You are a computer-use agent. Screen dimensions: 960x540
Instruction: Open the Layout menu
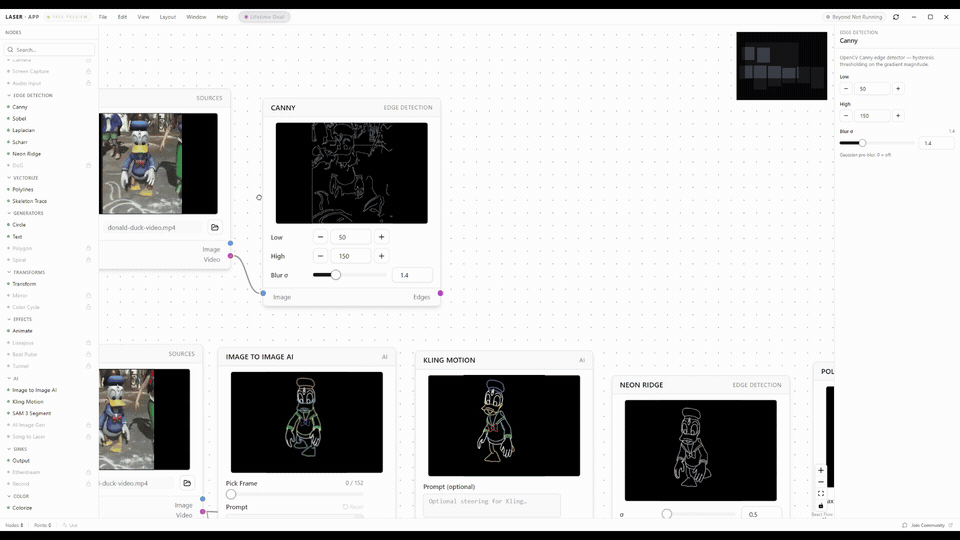click(x=168, y=17)
